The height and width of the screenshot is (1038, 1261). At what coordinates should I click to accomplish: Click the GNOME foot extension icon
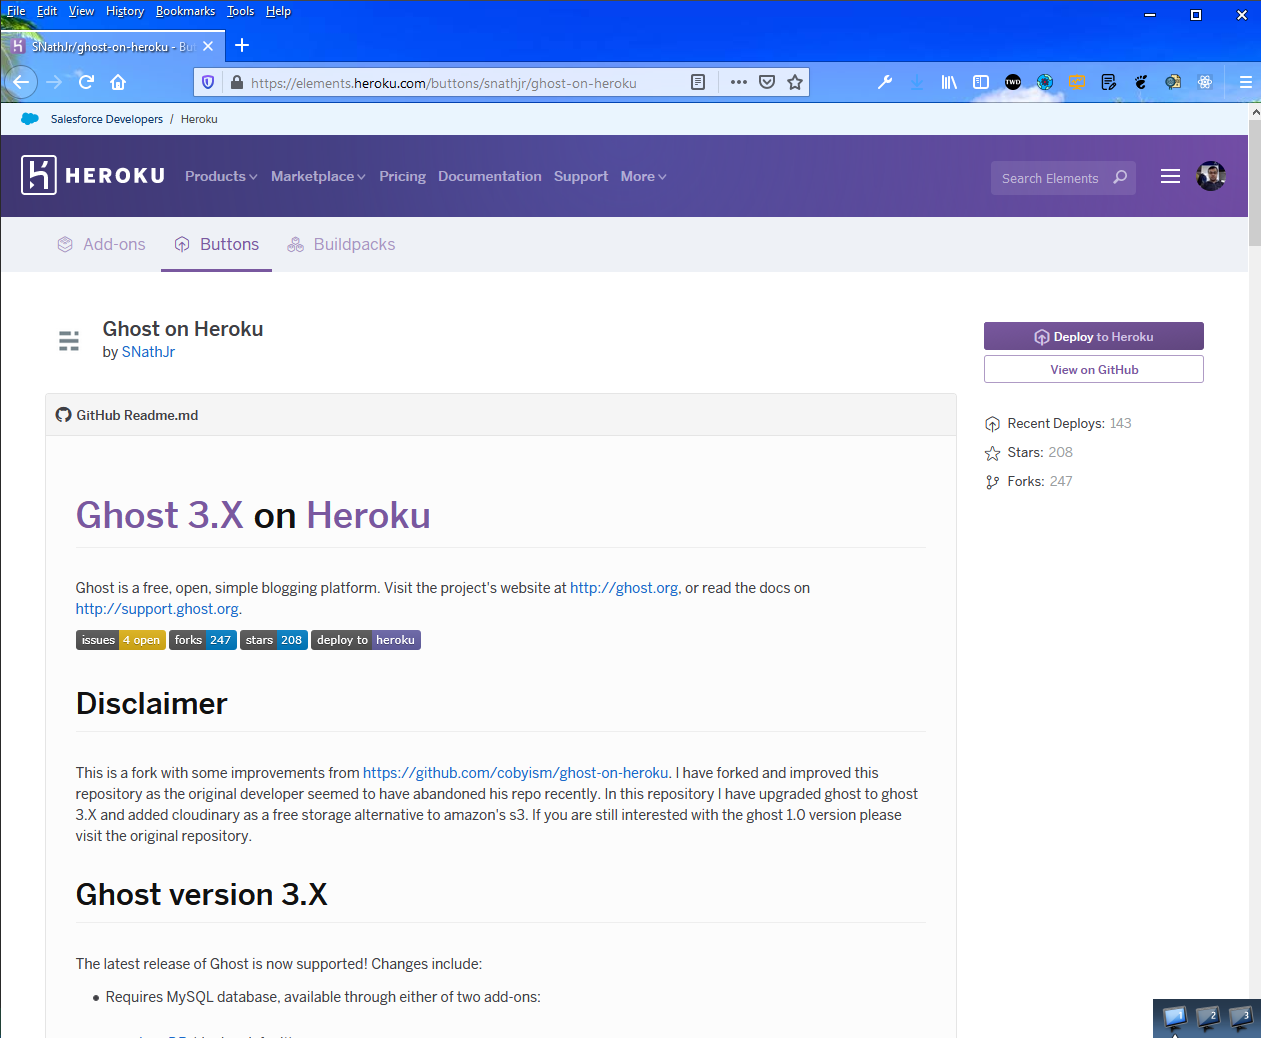click(1141, 82)
